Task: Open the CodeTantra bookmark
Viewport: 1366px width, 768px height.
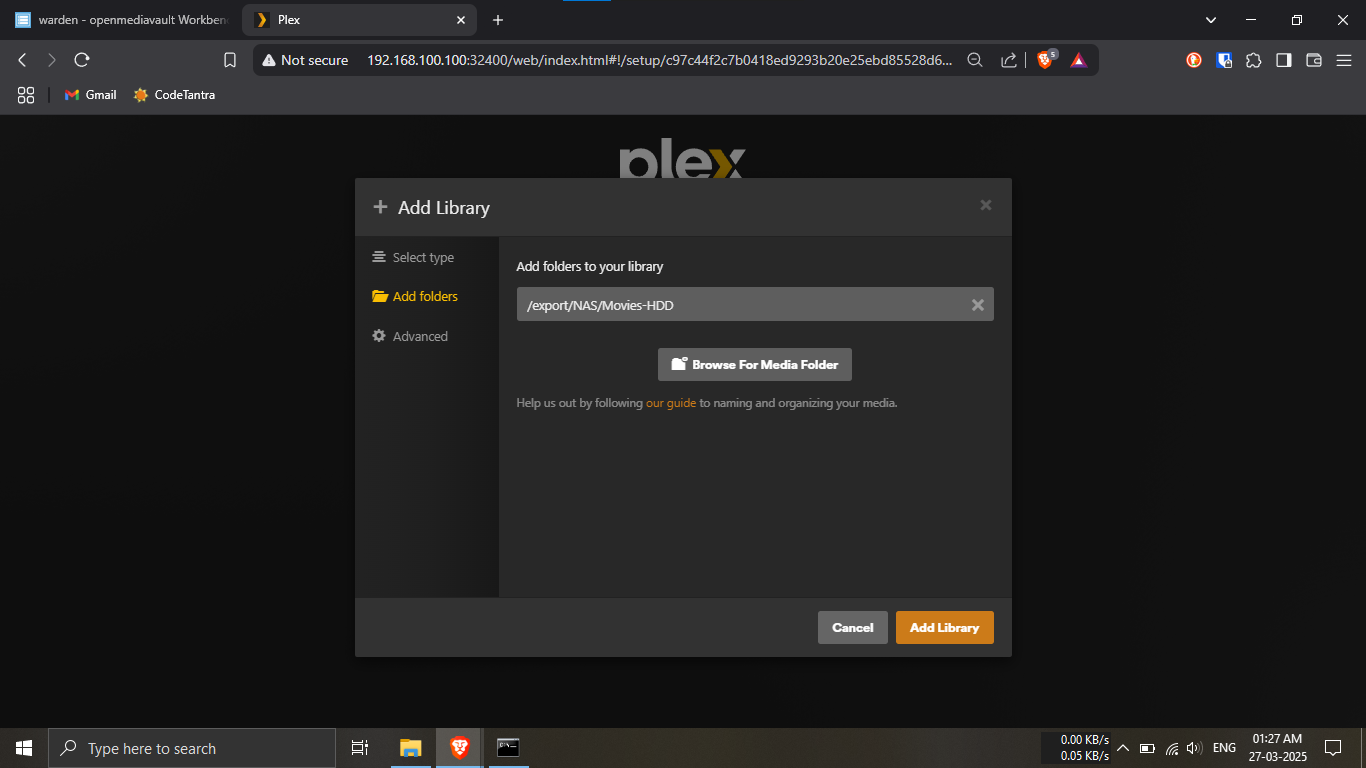Action: 174,95
